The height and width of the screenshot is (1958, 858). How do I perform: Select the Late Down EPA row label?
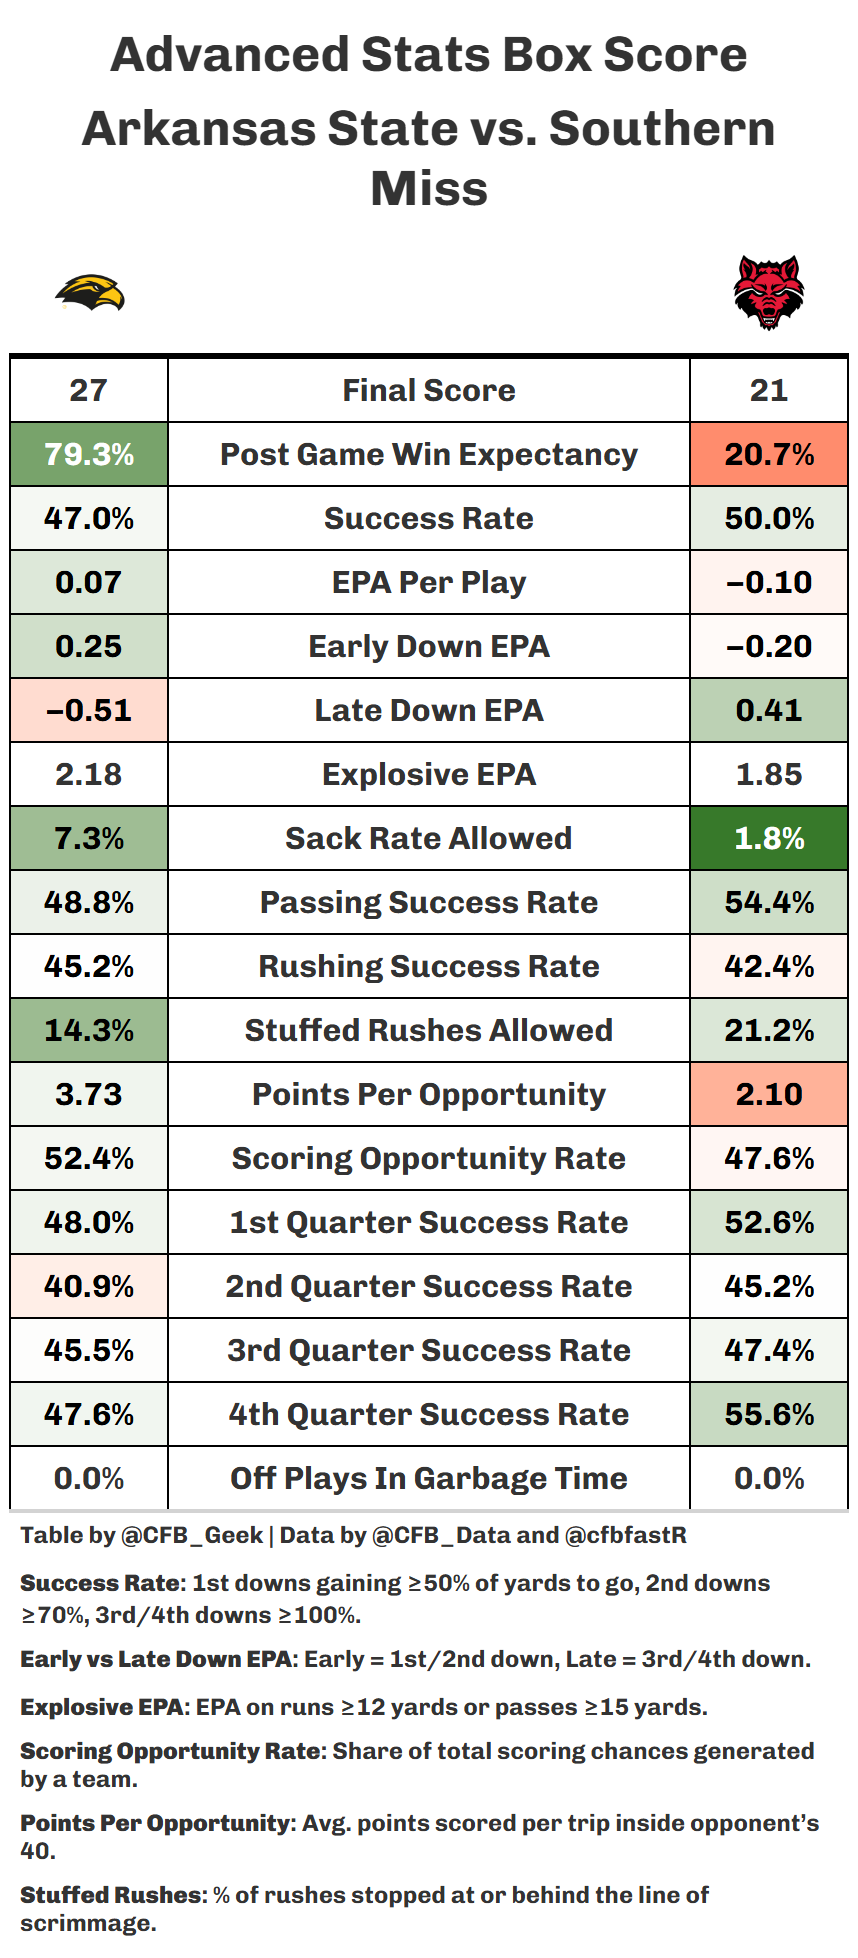(428, 710)
